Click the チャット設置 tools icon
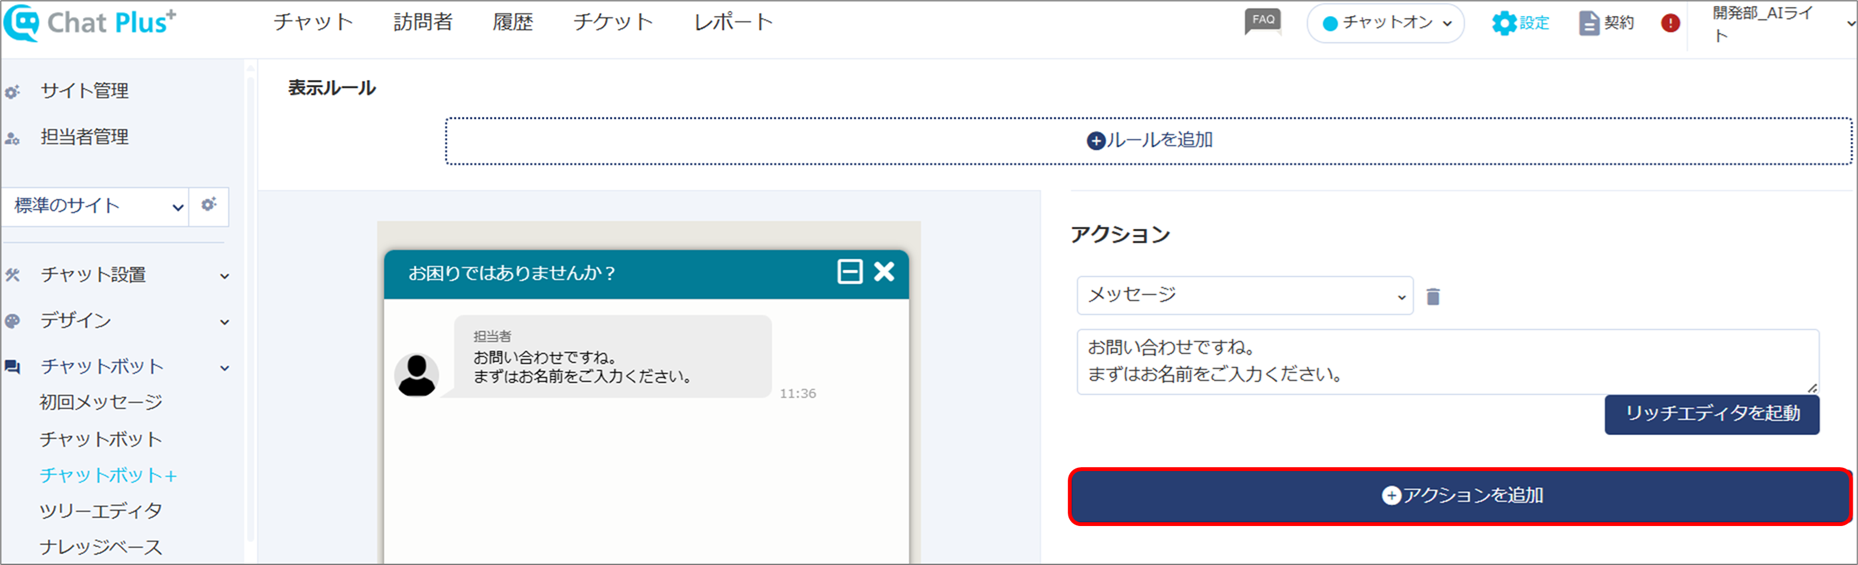Screen dimensions: 1858x565 12,275
